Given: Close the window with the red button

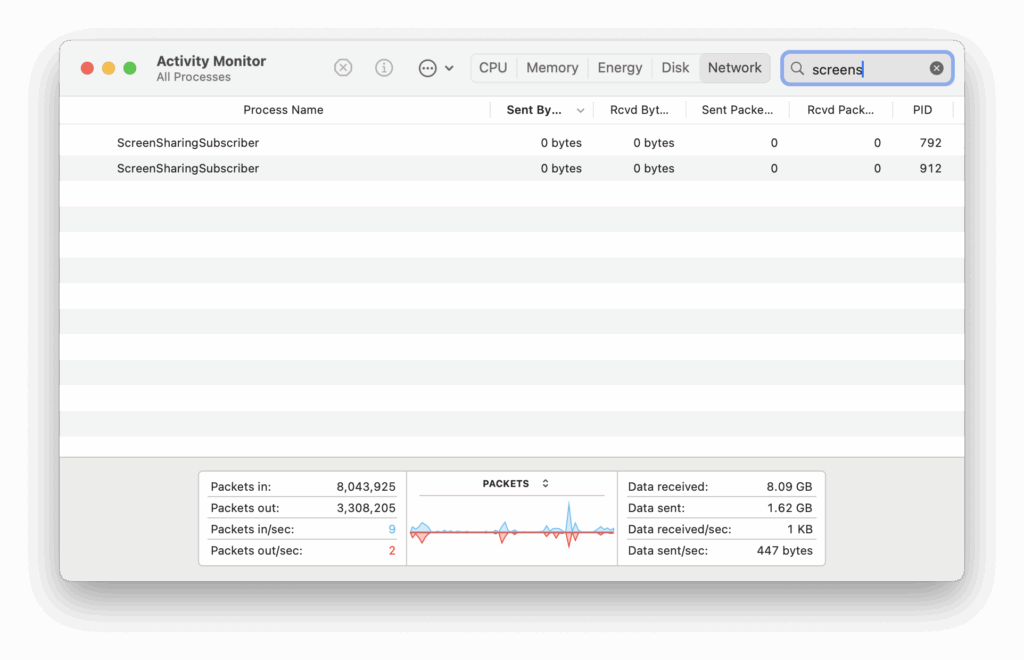Looking at the screenshot, I should [x=87, y=68].
